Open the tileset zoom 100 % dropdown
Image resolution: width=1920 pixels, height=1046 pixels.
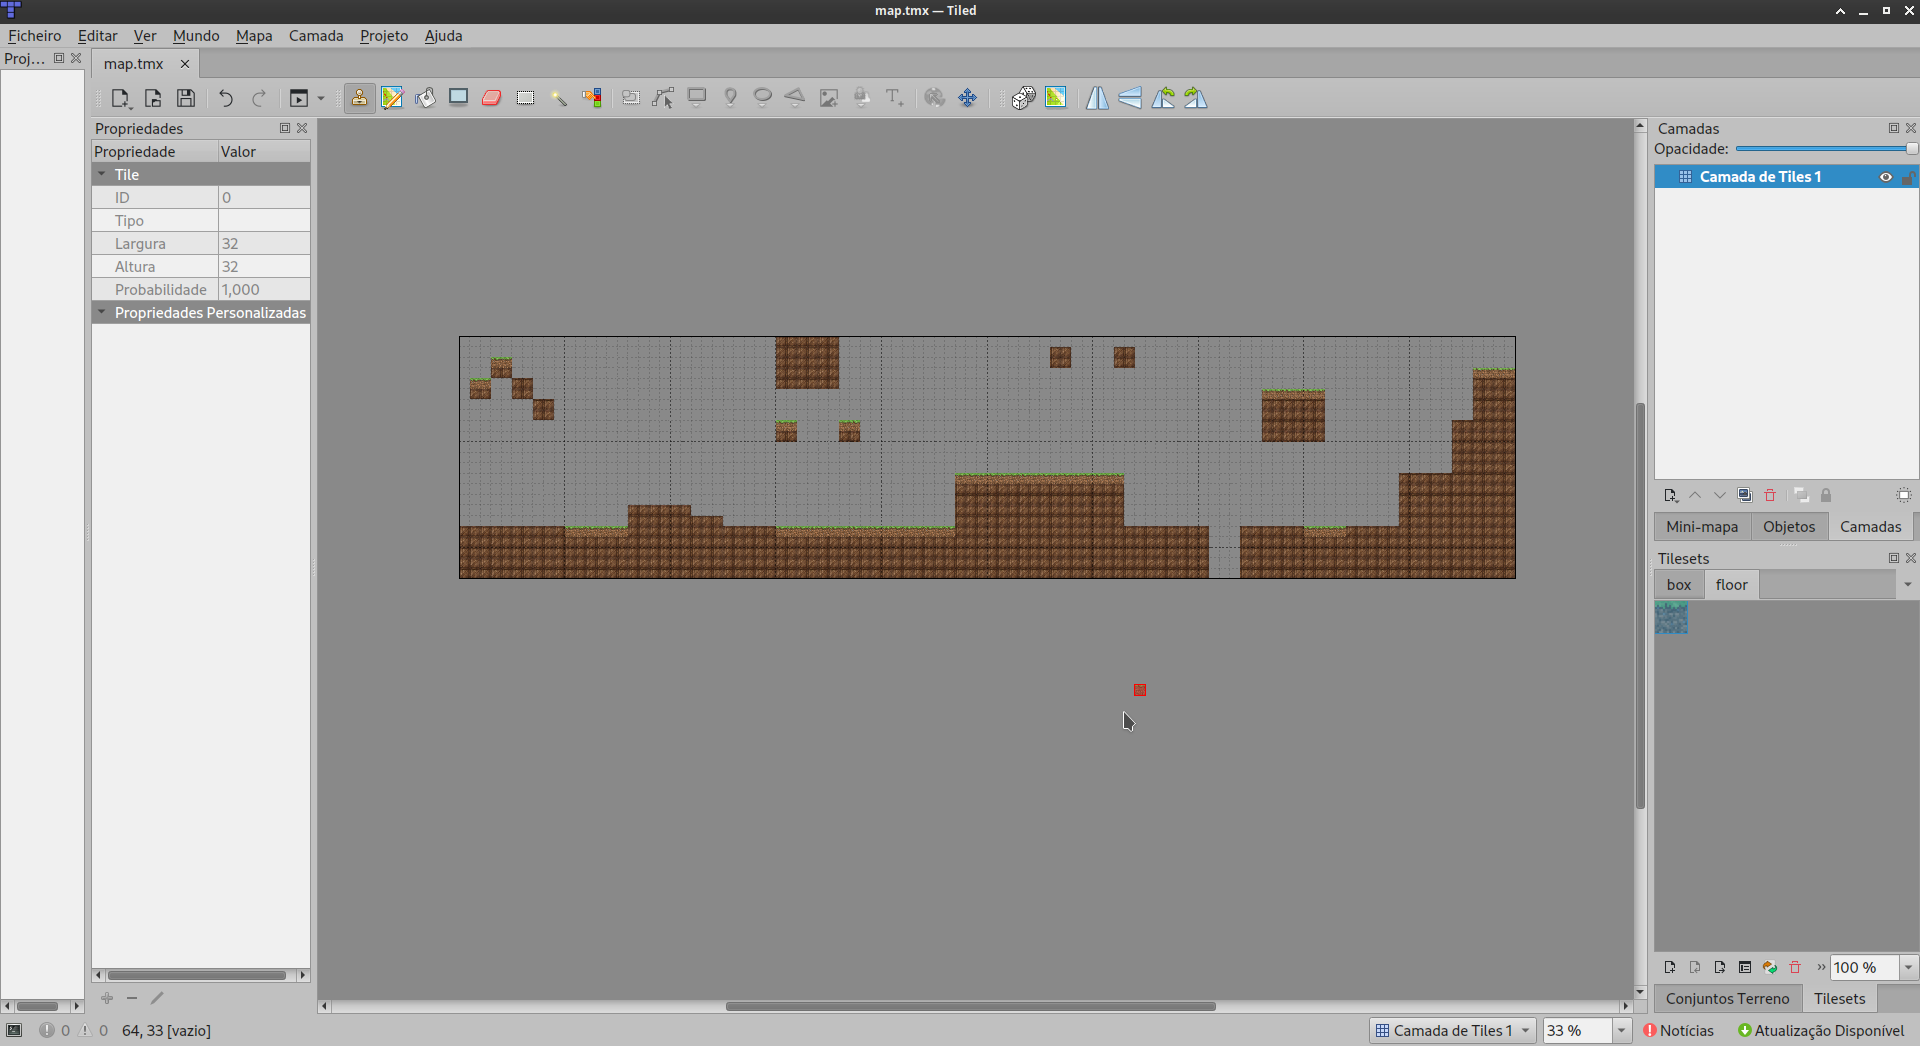tap(1908, 968)
